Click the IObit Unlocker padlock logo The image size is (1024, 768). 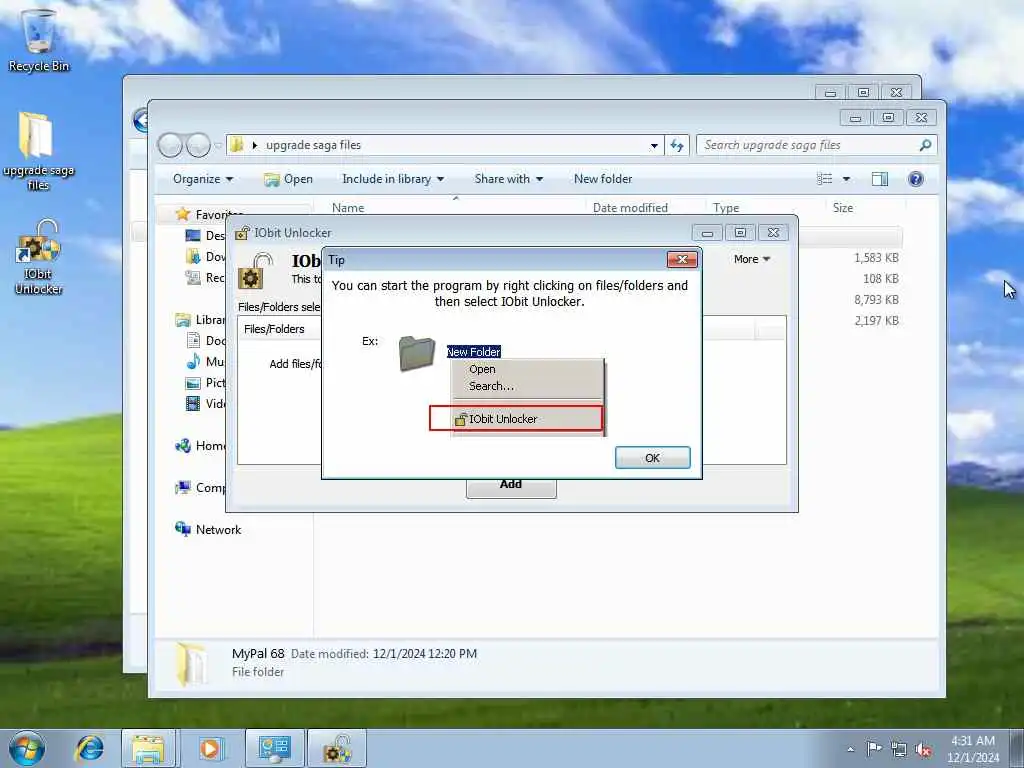tap(255, 270)
